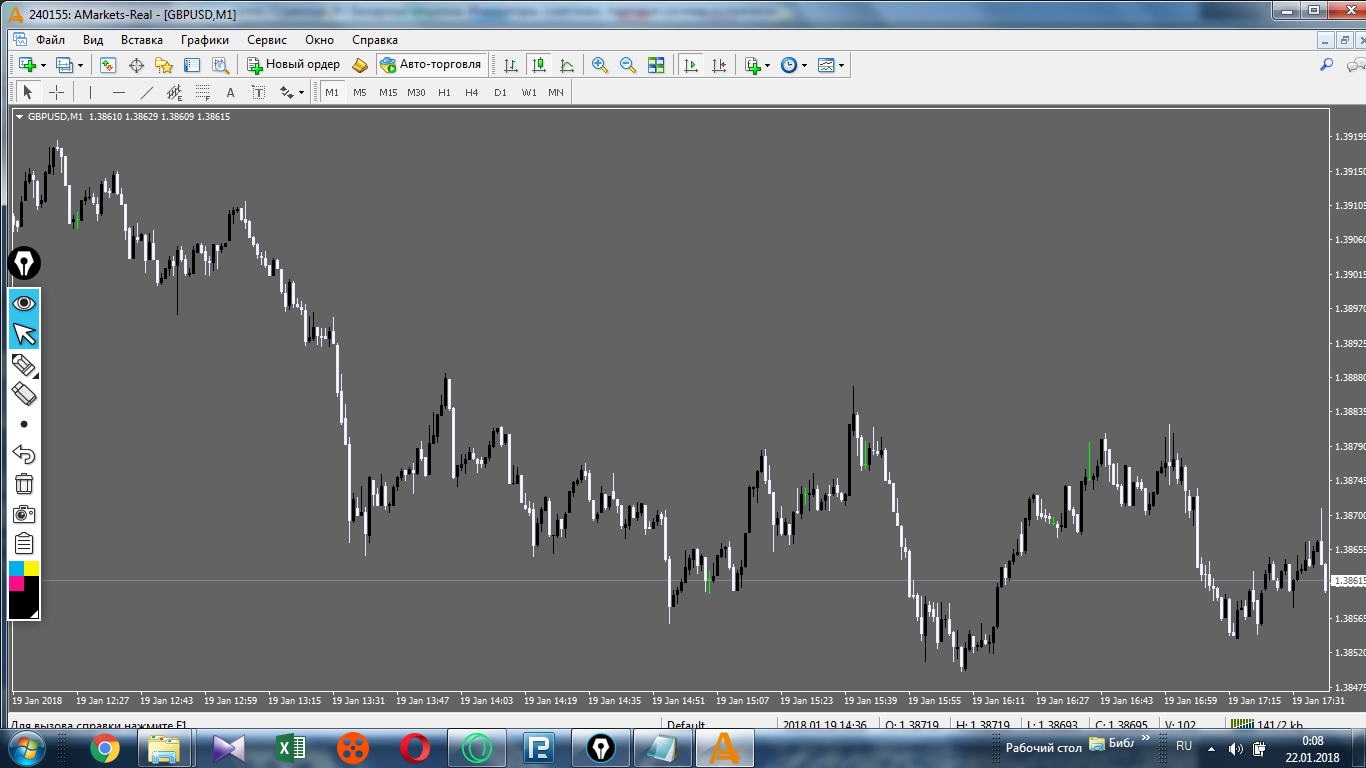Image resolution: width=1366 pixels, height=768 pixels.
Task: Draw a vertical line tool
Action: tap(90, 92)
